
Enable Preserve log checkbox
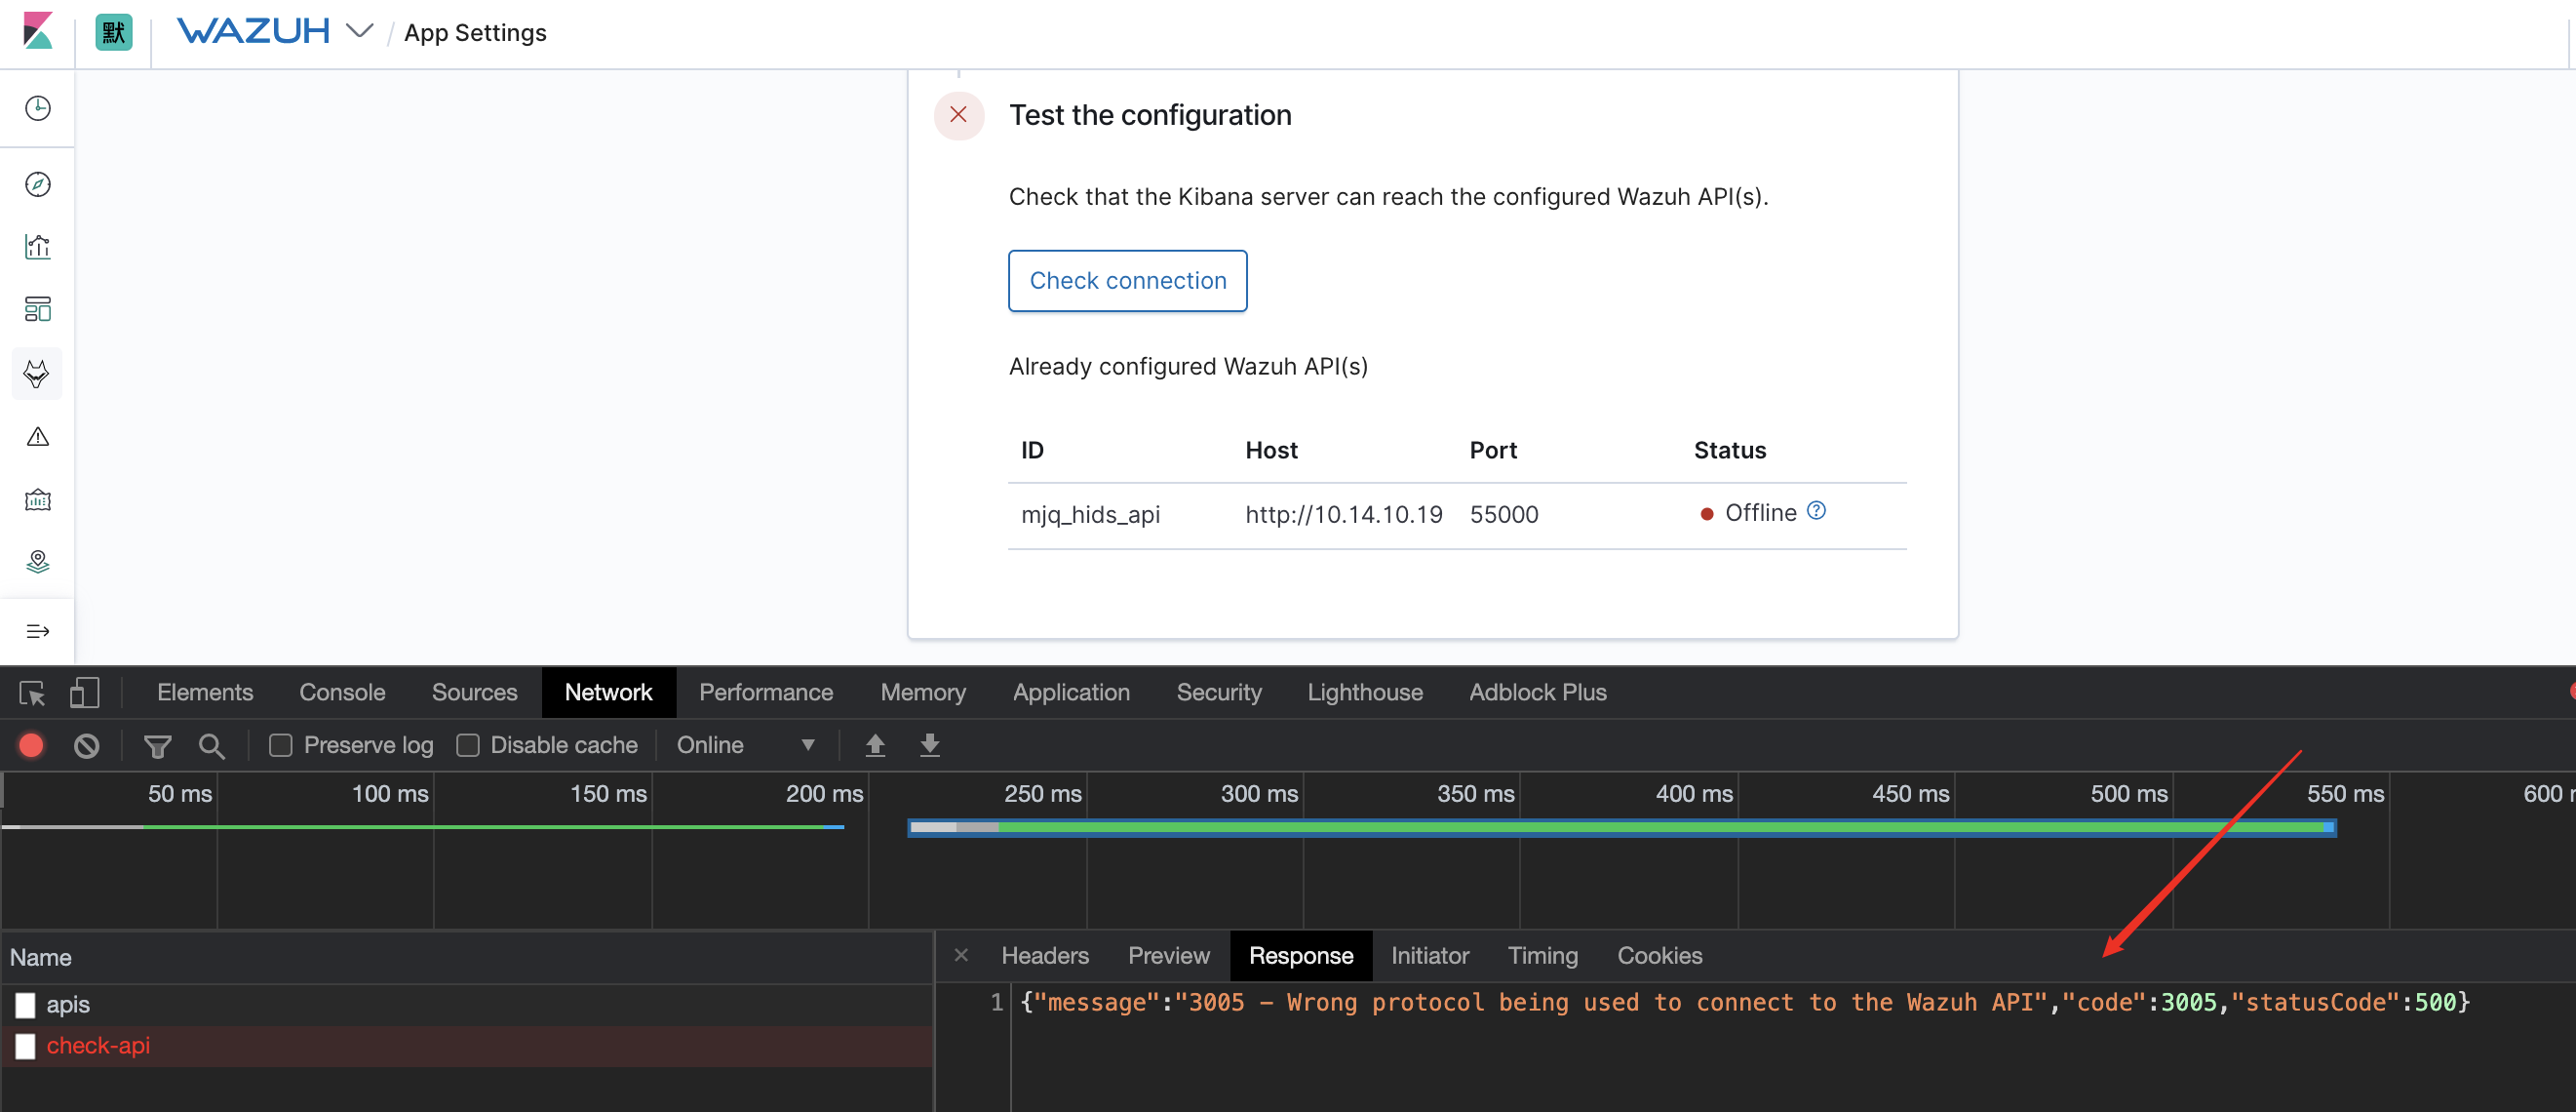pos(281,745)
